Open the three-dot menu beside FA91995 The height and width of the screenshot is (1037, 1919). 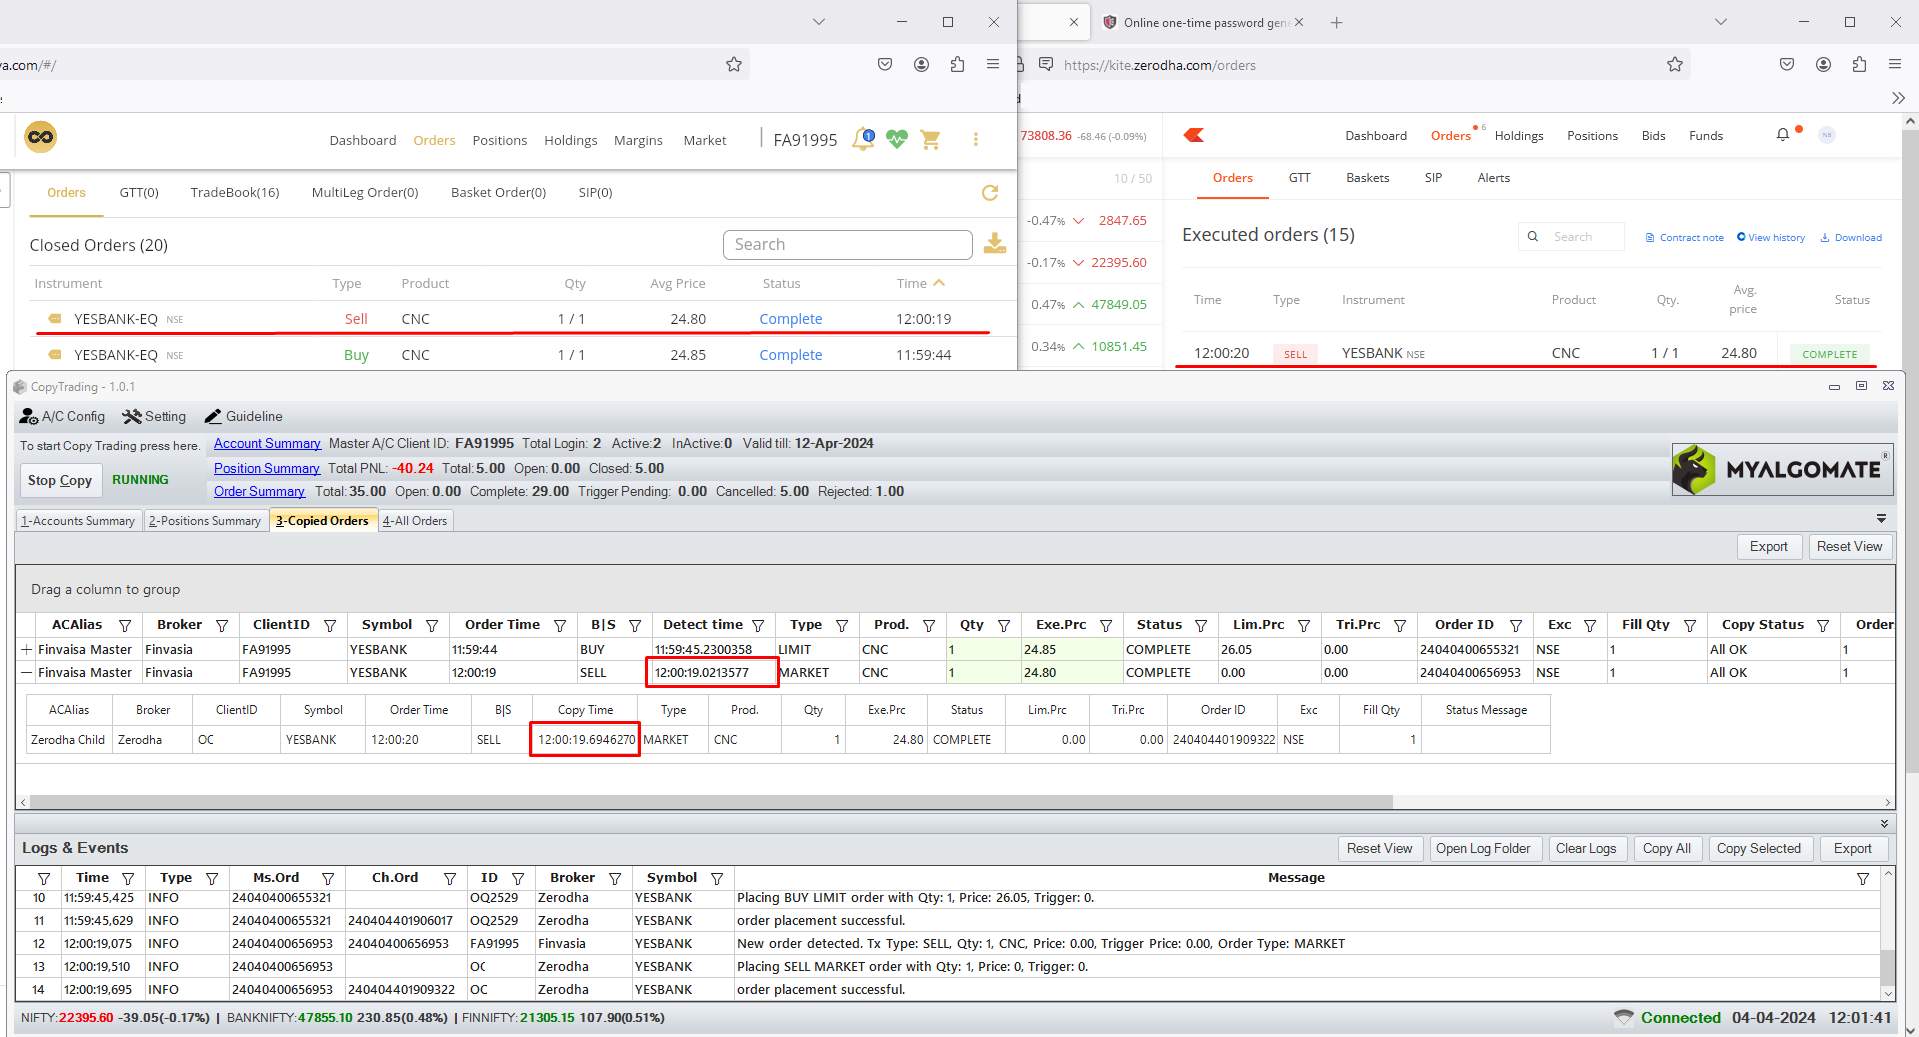click(x=975, y=140)
